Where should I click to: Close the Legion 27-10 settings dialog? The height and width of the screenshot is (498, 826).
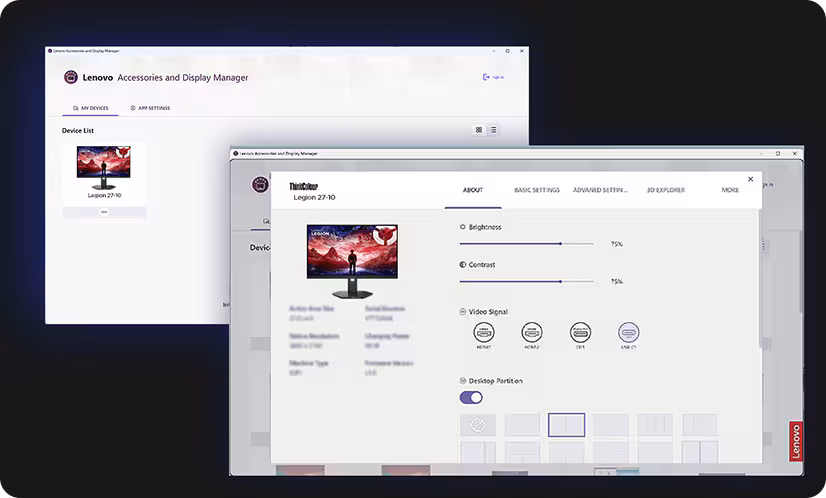point(751,180)
